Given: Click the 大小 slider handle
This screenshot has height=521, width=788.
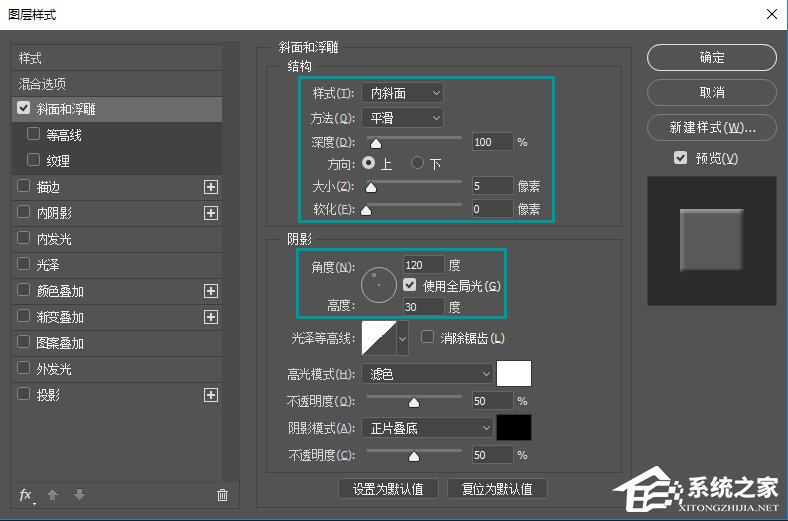Looking at the screenshot, I should point(371,187).
